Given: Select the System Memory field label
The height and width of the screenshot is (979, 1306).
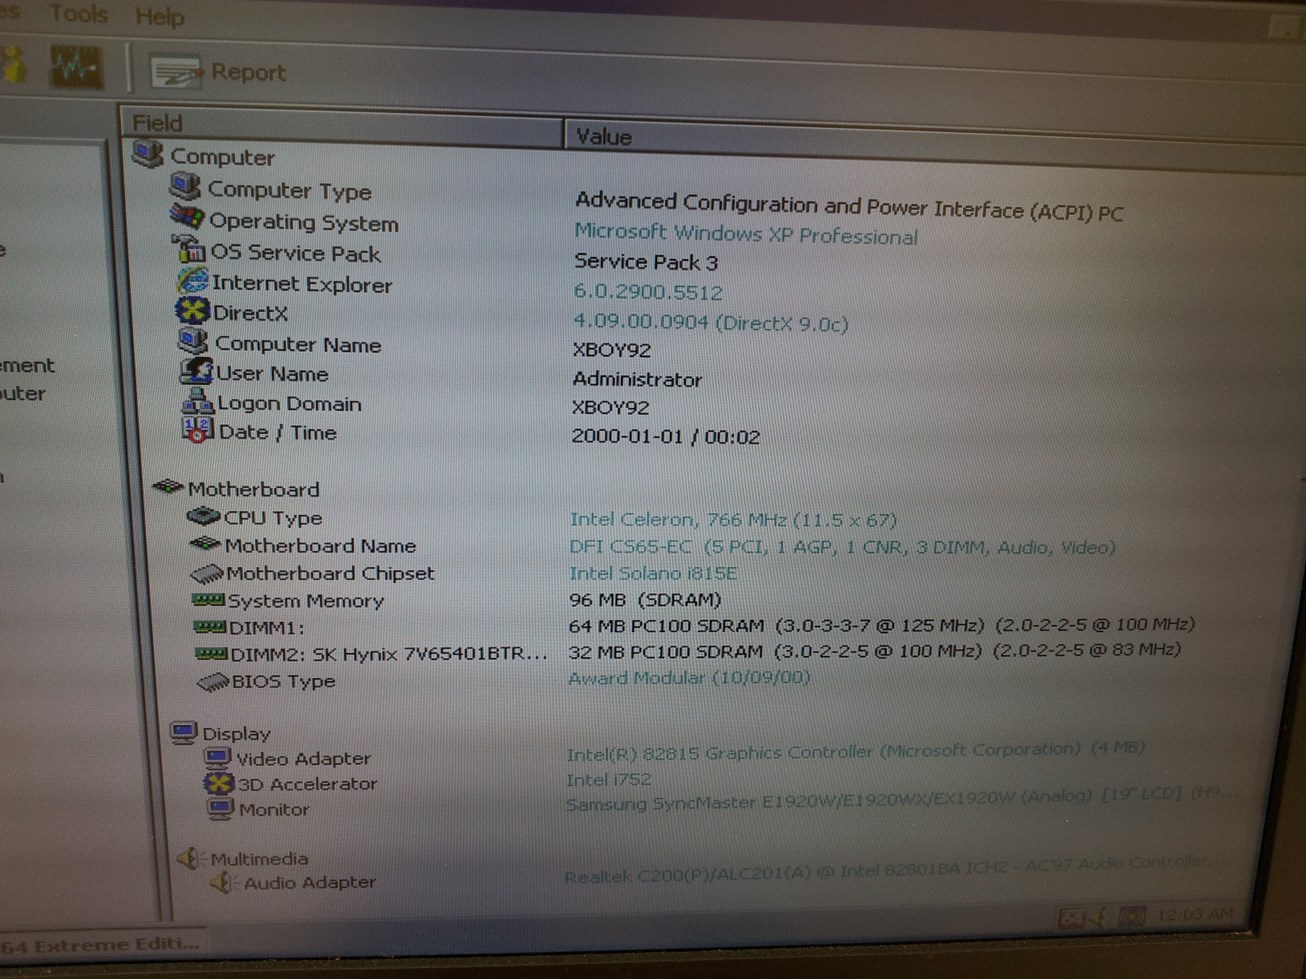Looking at the screenshot, I should (x=306, y=600).
